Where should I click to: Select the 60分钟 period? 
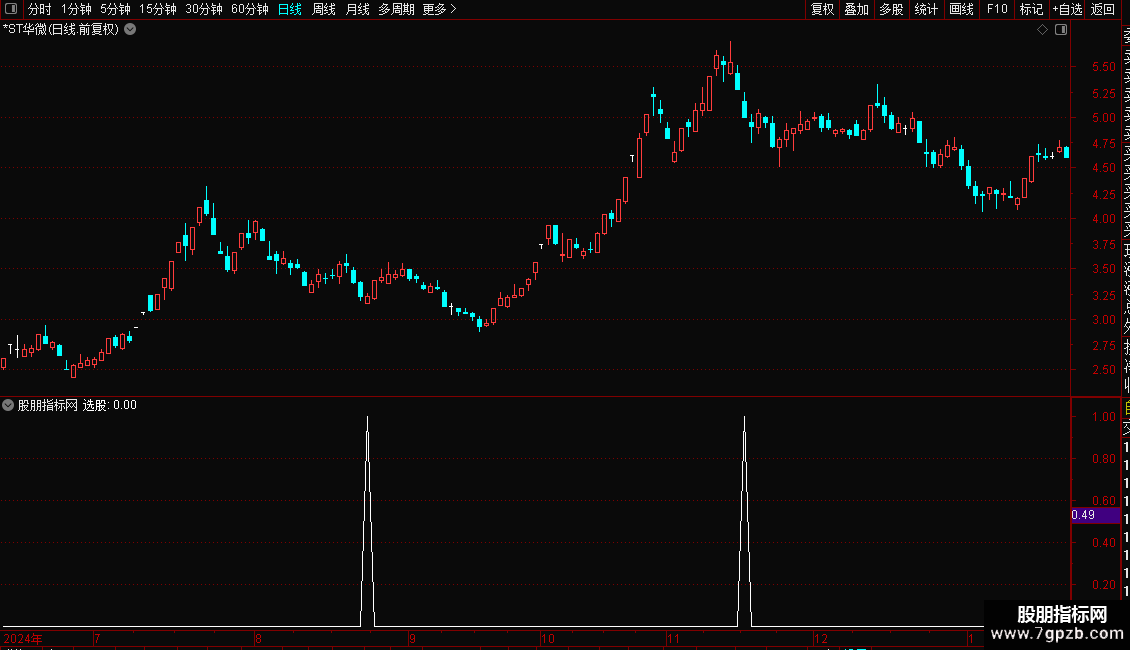pos(250,9)
